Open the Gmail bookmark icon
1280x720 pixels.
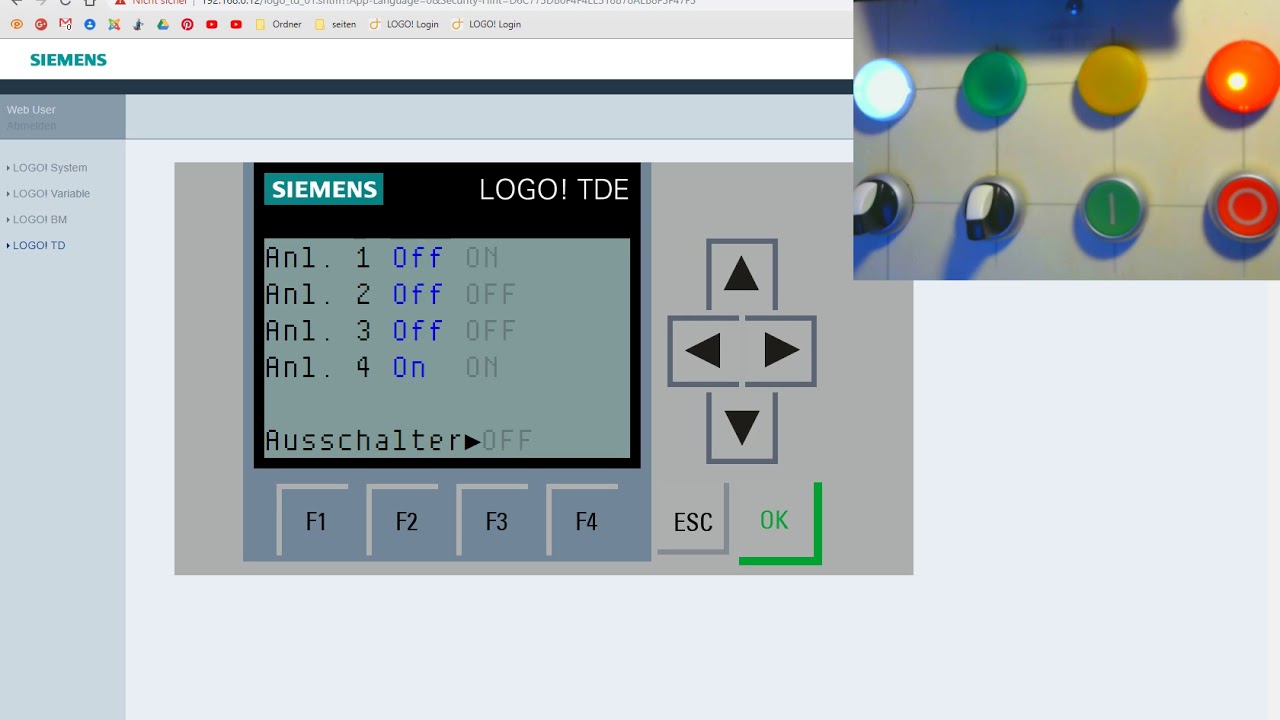tap(65, 24)
